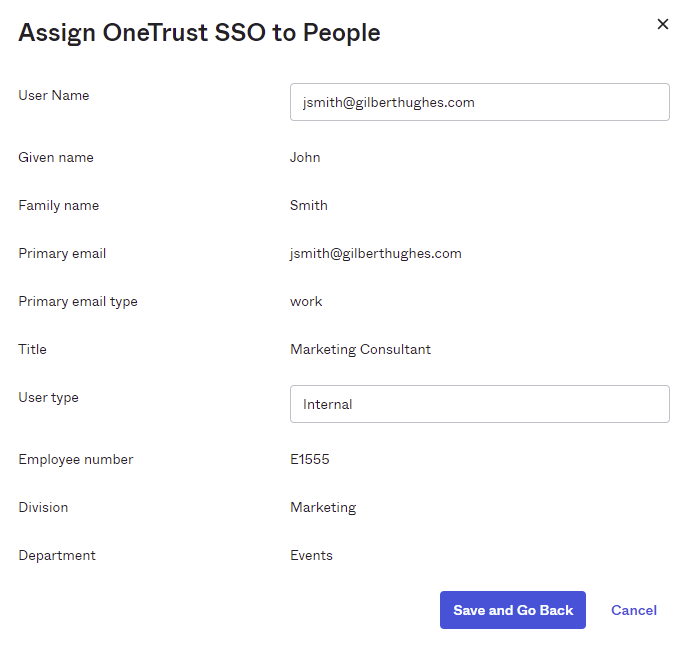Click the Family name label

[x=59, y=205]
